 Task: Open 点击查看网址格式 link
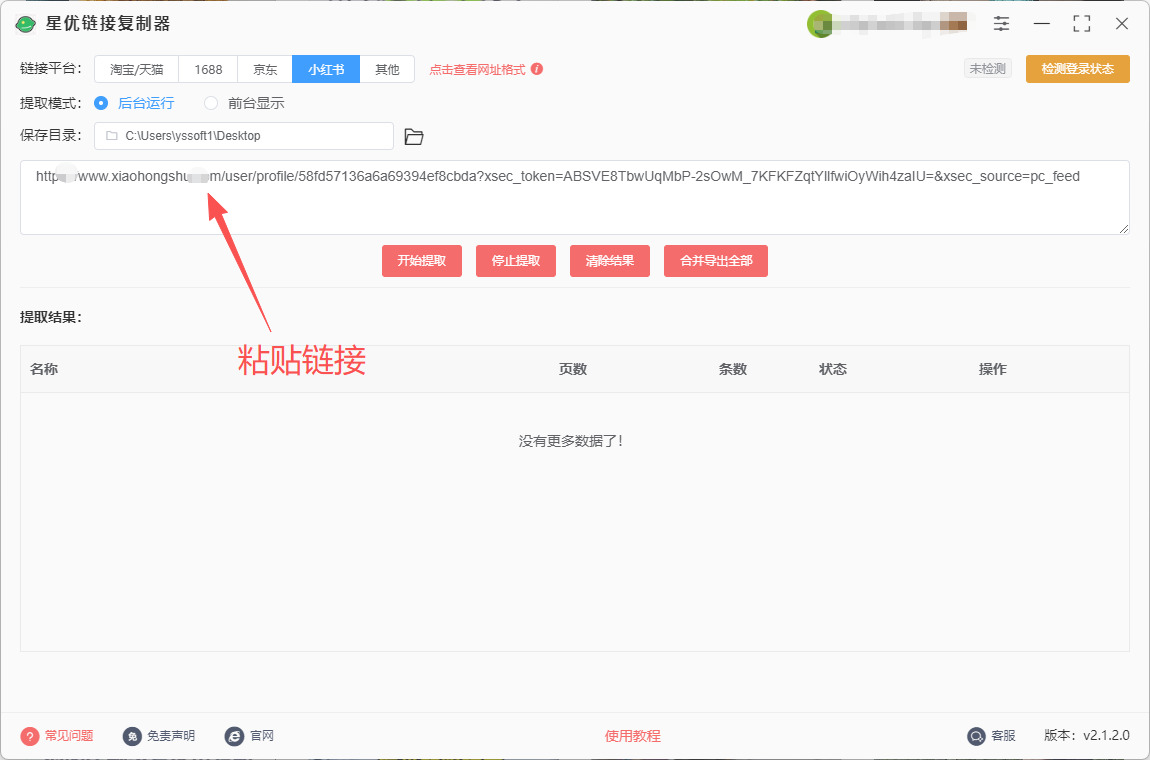click(477, 70)
